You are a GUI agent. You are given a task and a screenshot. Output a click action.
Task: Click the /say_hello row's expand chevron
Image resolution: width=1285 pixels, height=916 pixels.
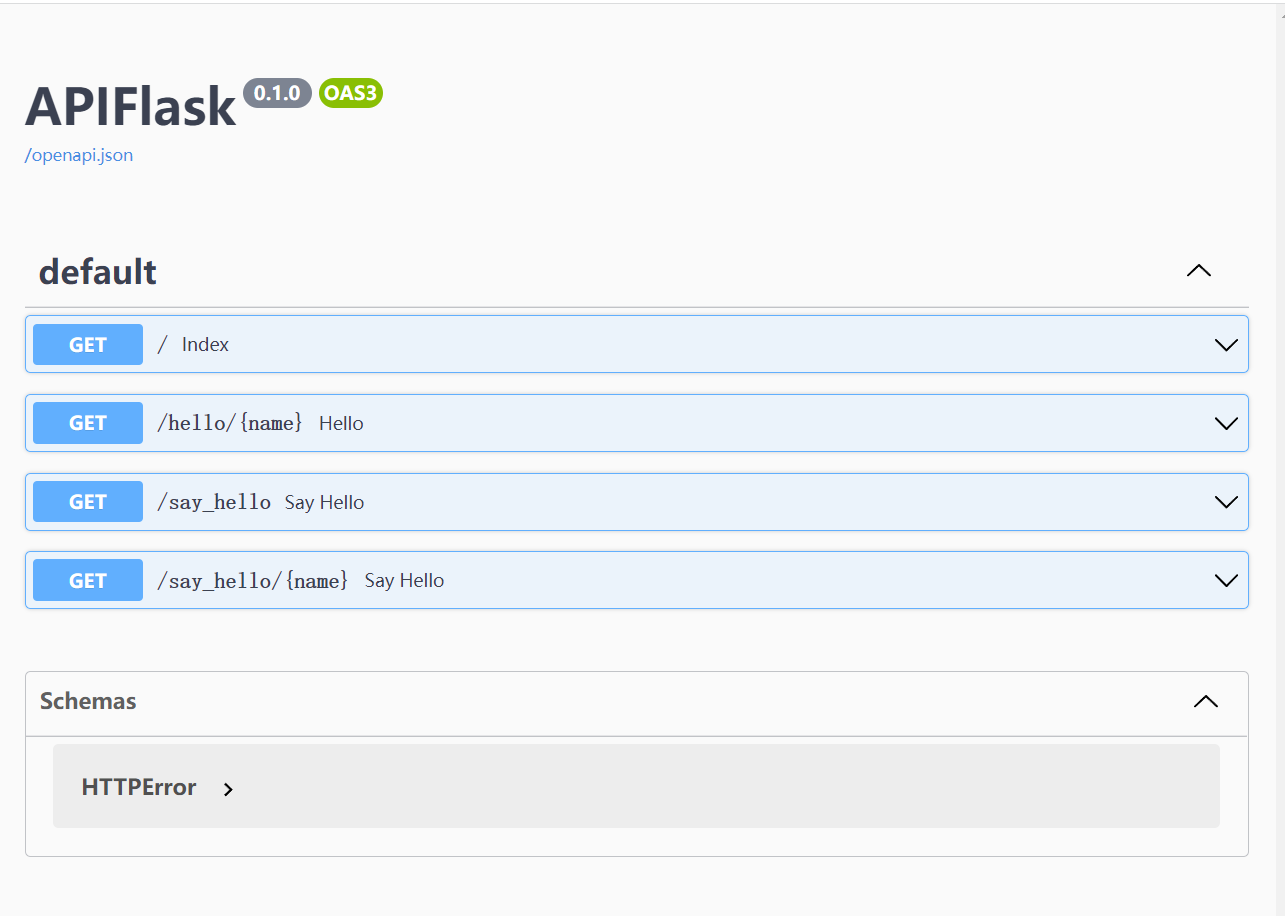(1226, 502)
